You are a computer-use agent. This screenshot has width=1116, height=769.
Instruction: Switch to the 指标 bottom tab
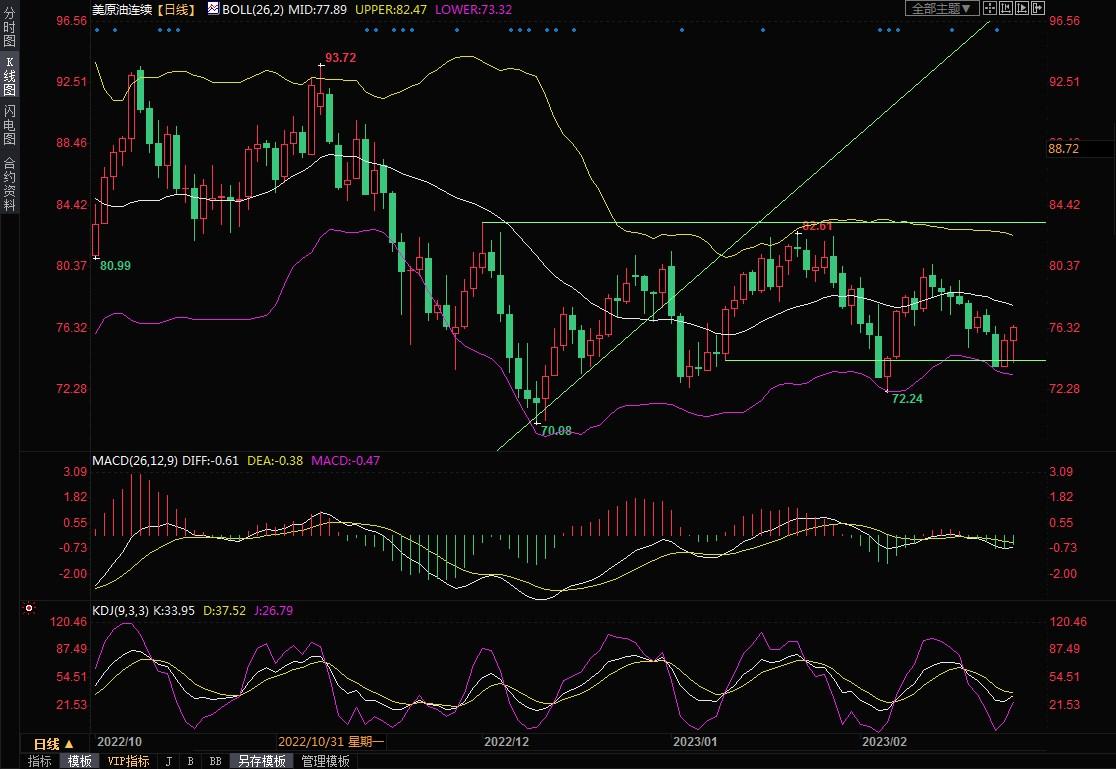click(40, 761)
